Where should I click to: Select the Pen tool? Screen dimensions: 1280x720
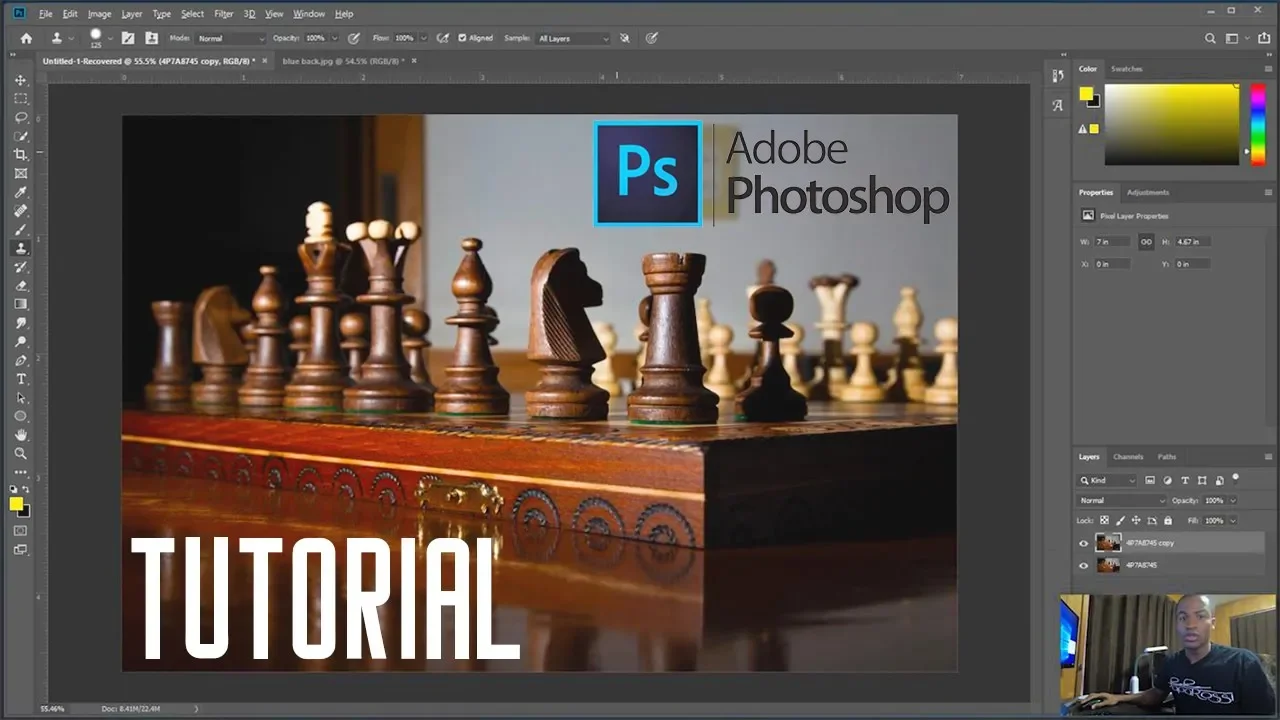click(20, 360)
